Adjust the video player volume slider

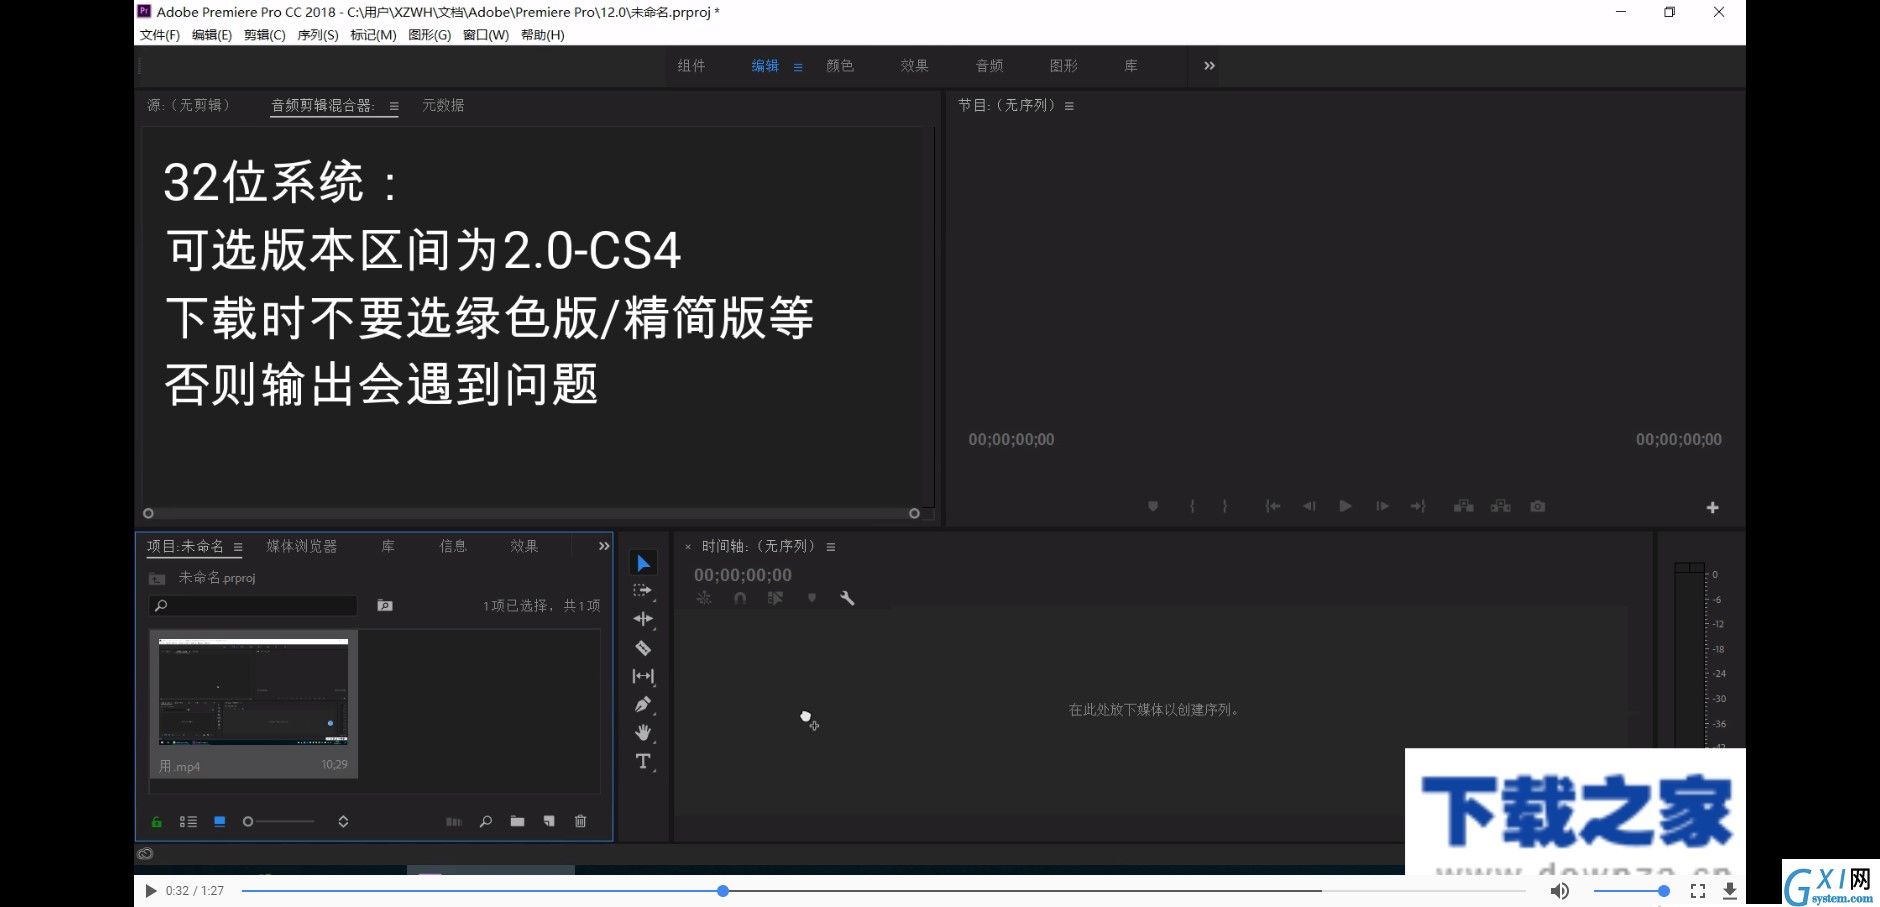click(1631, 891)
